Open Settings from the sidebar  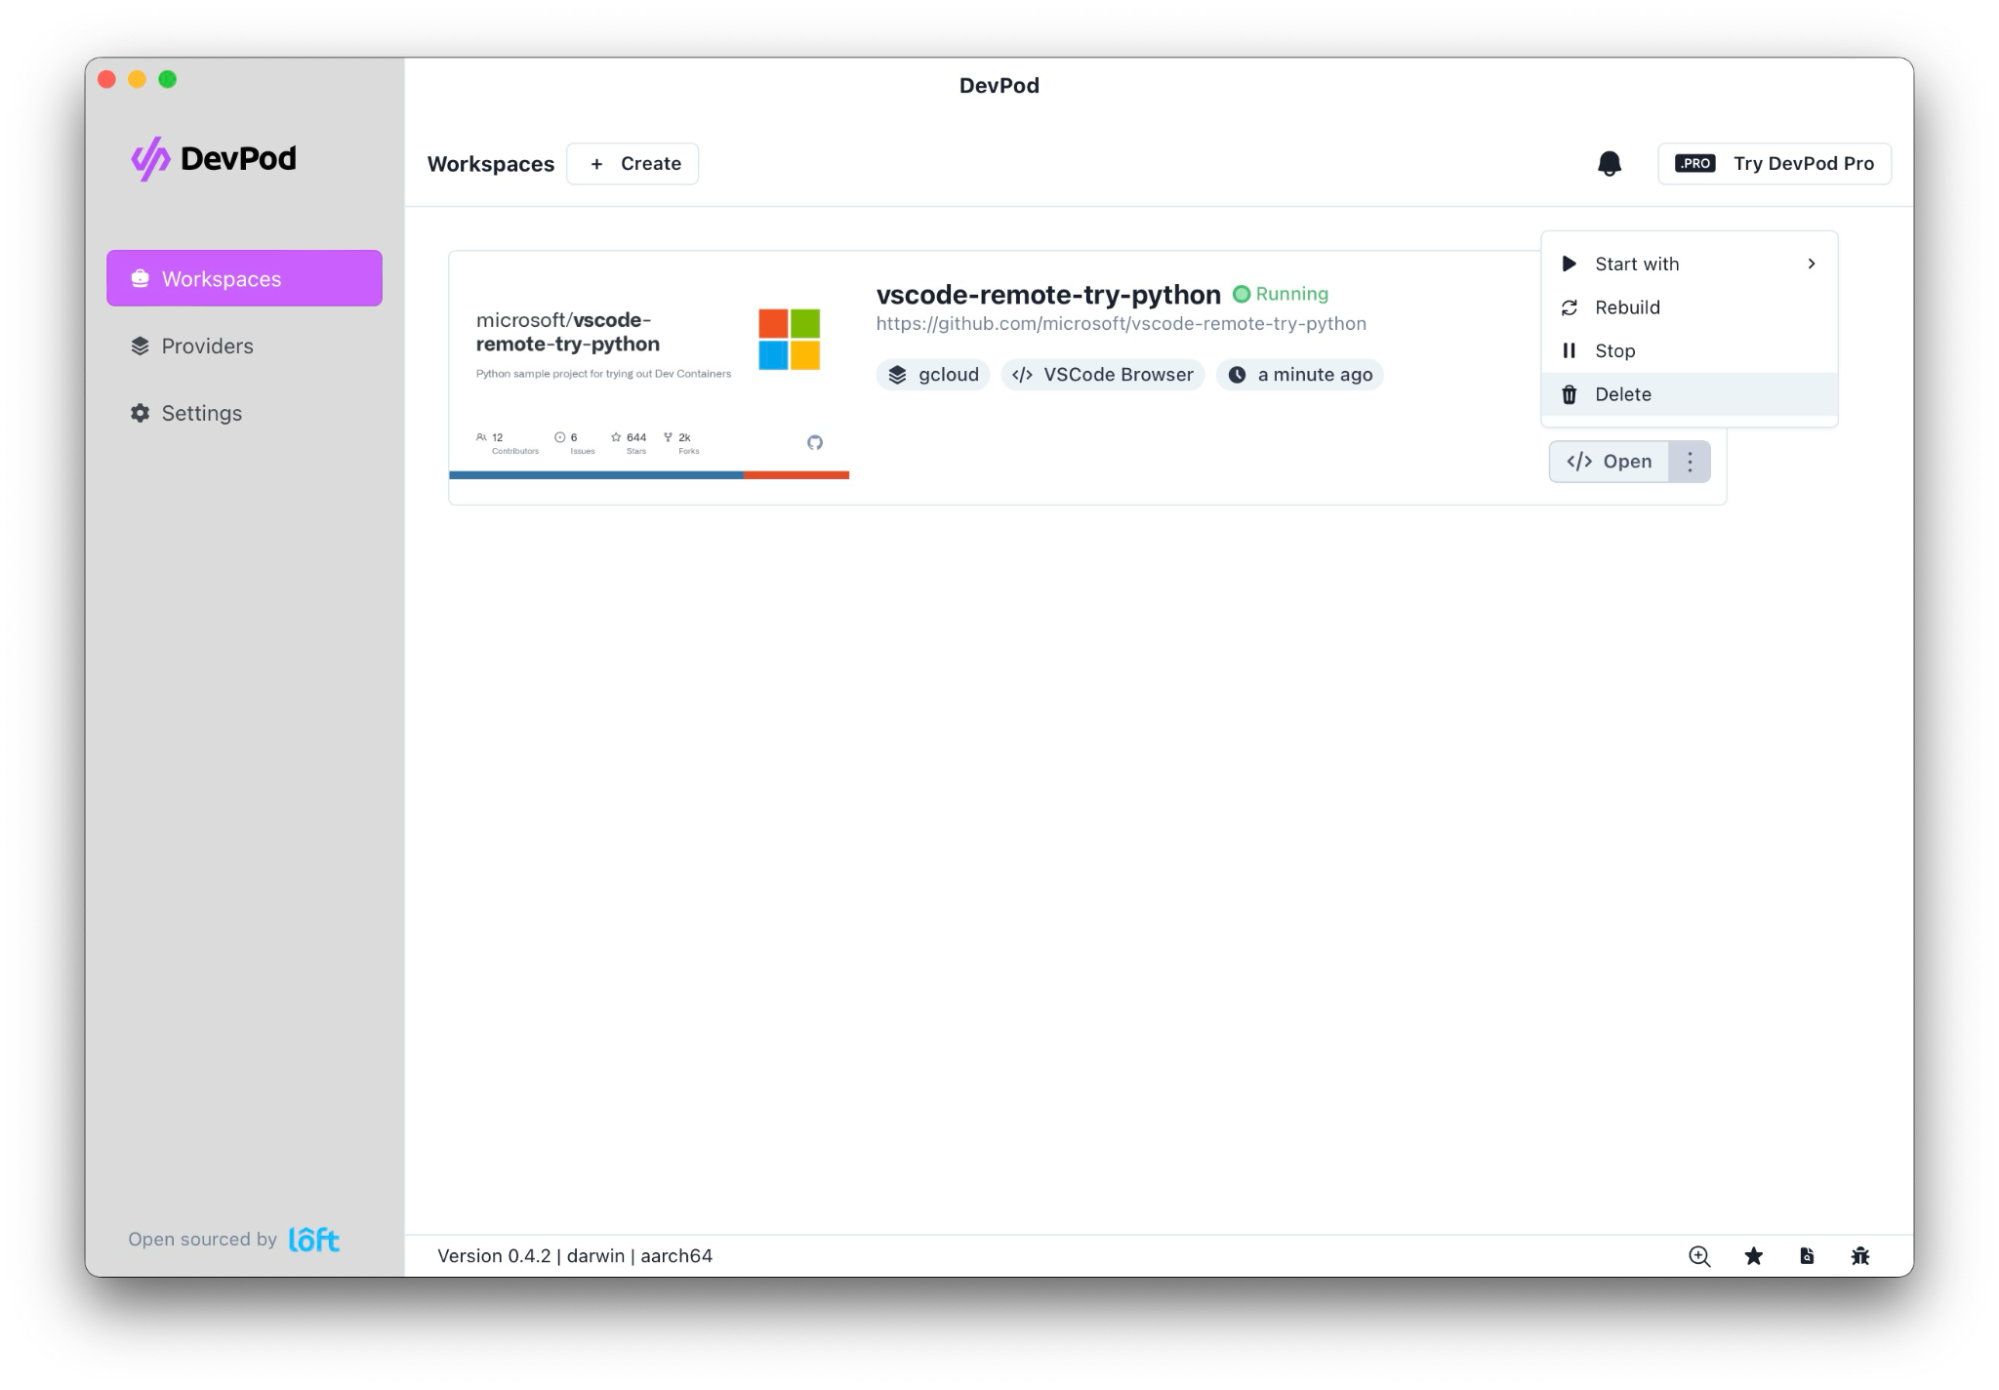201,413
